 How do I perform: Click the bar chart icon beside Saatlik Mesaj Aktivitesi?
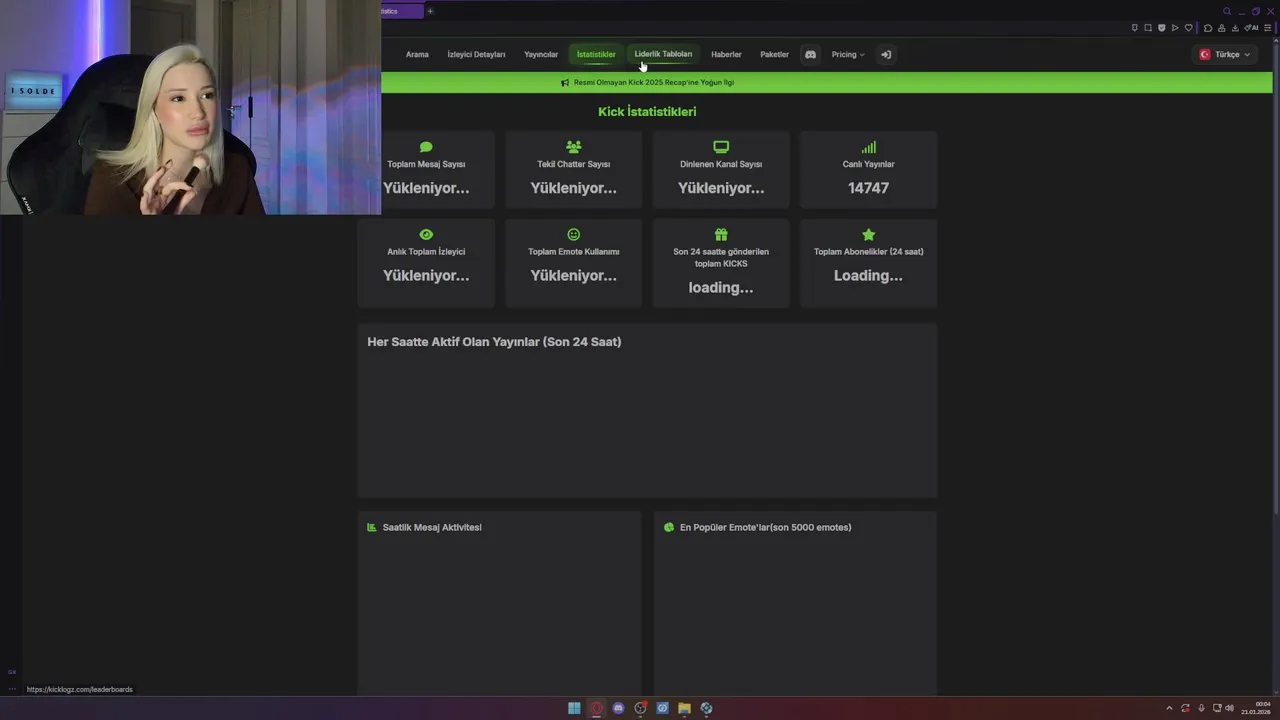point(372,527)
